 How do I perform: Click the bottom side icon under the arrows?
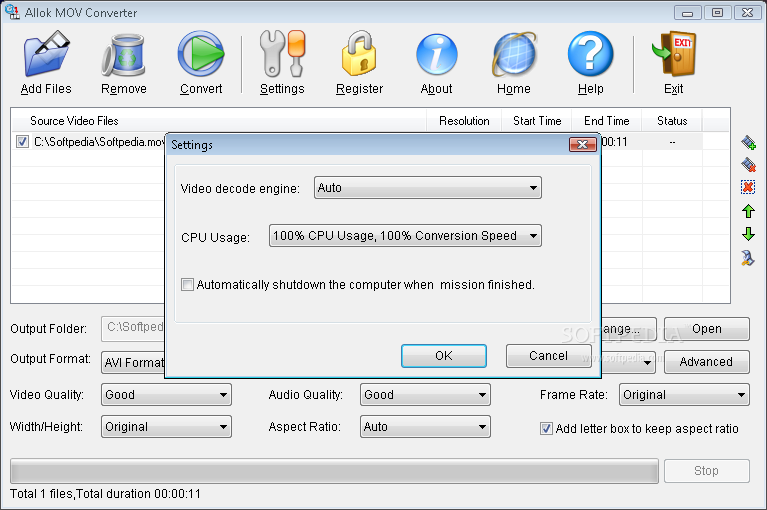click(x=747, y=257)
